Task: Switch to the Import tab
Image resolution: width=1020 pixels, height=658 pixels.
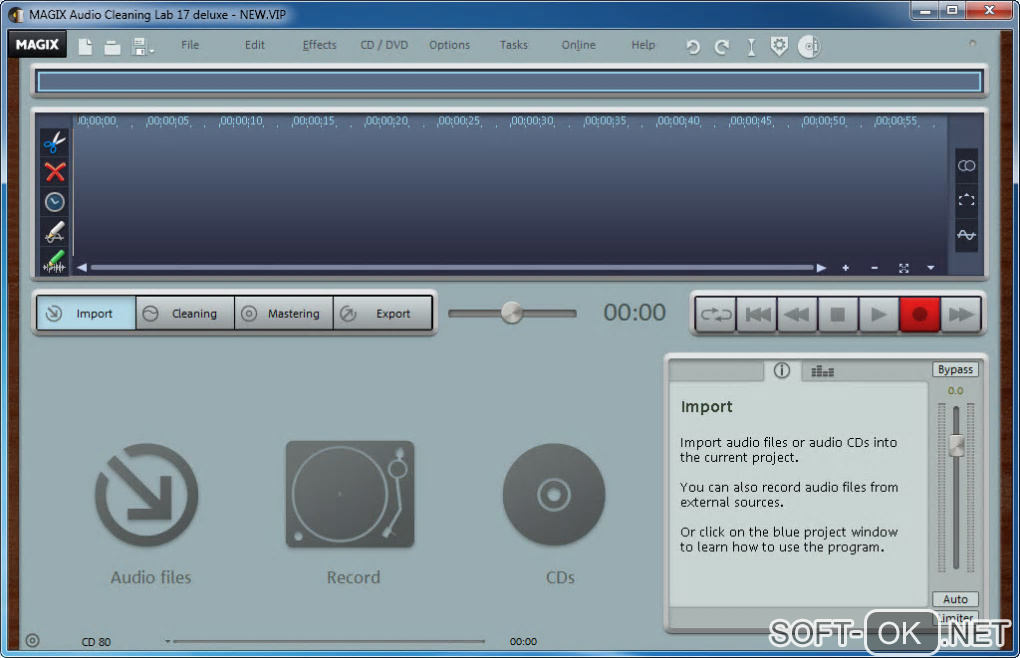Action: 86,313
